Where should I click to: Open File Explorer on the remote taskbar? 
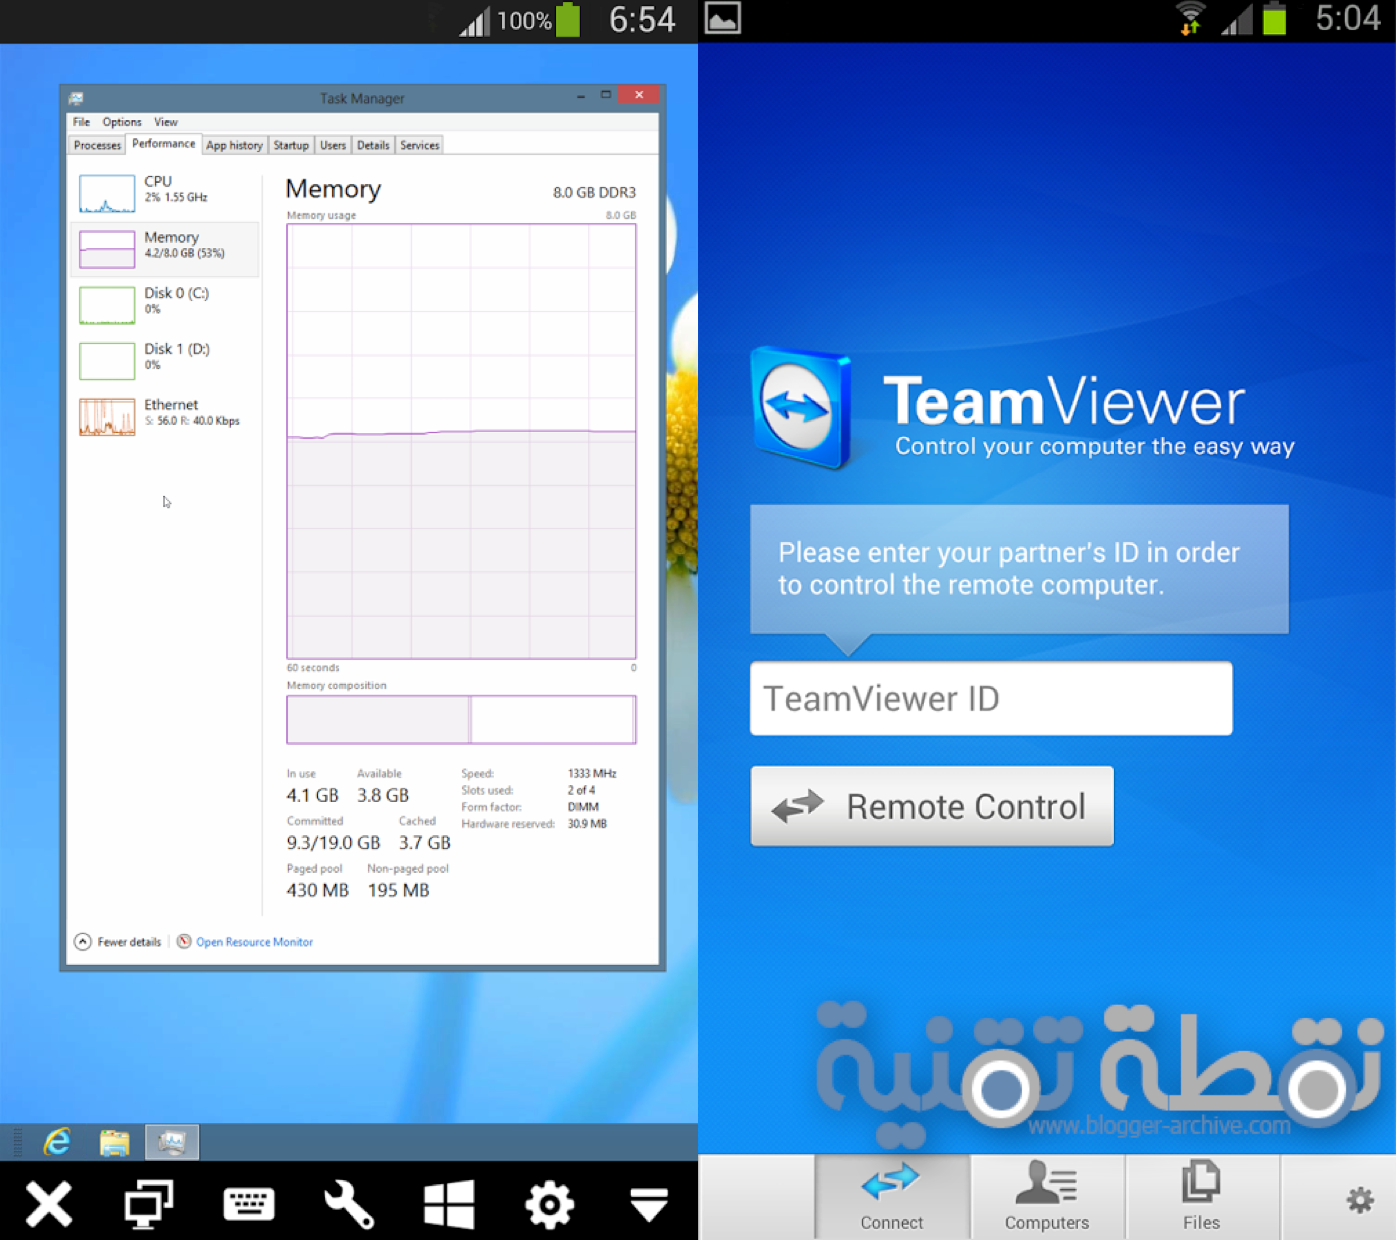[114, 1142]
